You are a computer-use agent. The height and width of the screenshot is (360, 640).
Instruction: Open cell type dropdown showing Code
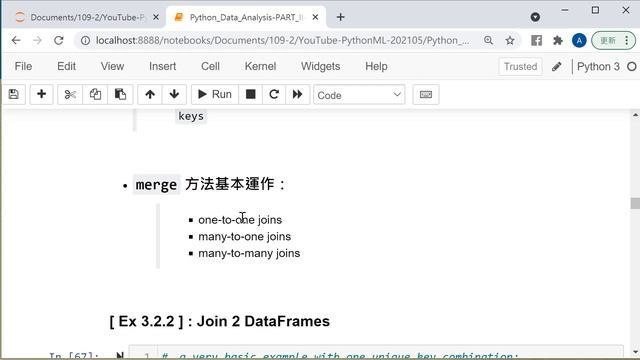click(359, 95)
